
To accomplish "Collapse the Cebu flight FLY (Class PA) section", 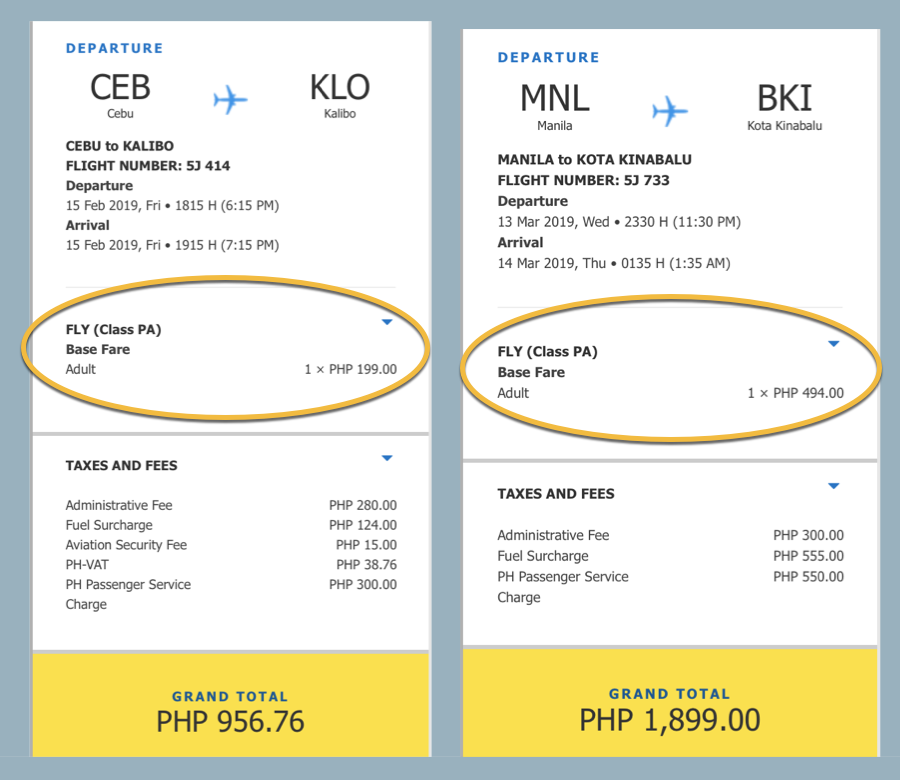I will (x=387, y=322).
